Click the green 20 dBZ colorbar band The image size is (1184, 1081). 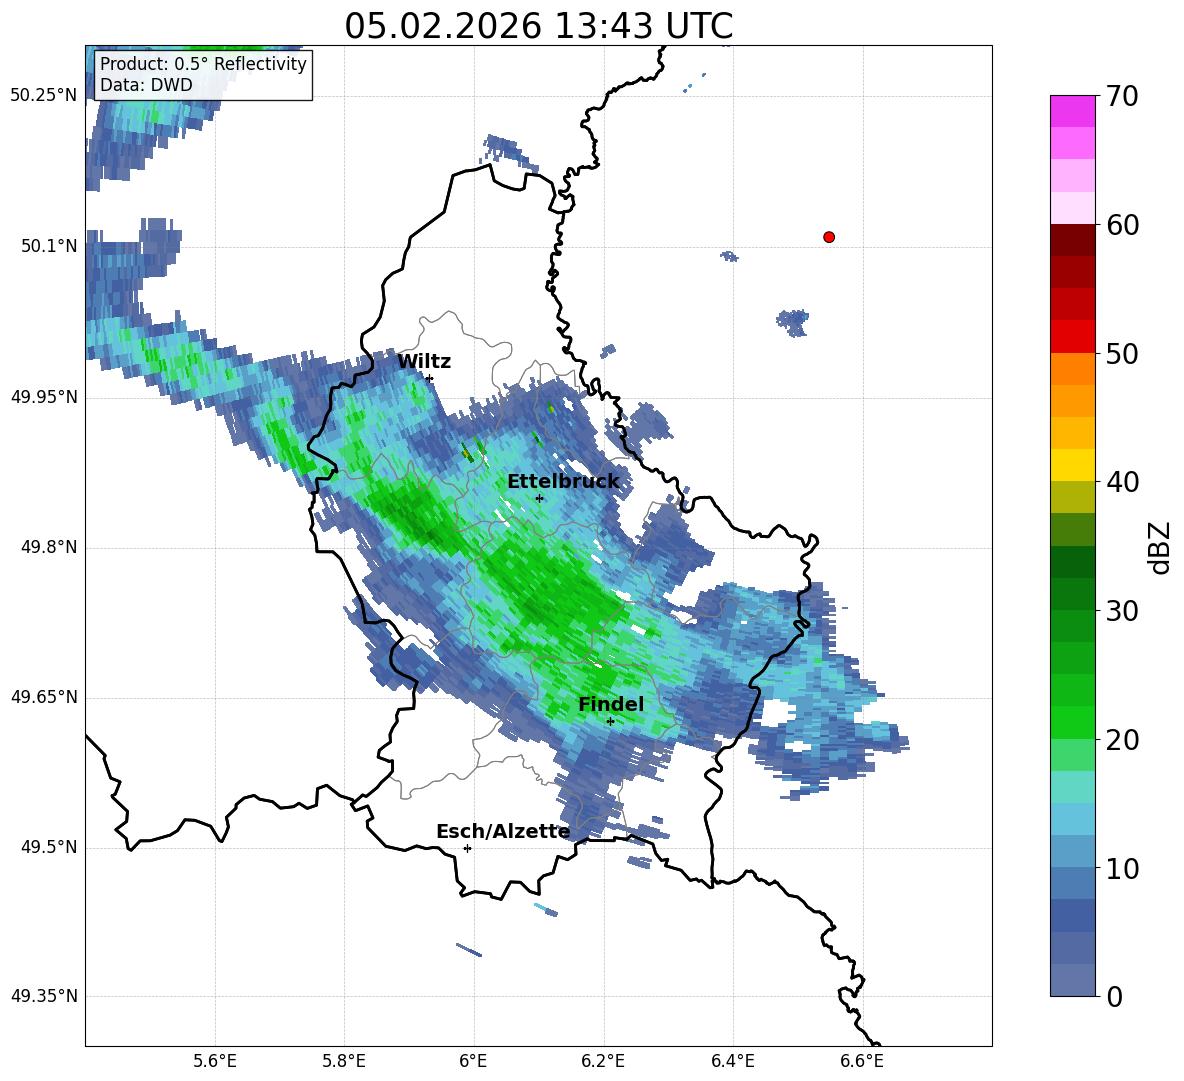1072,722
